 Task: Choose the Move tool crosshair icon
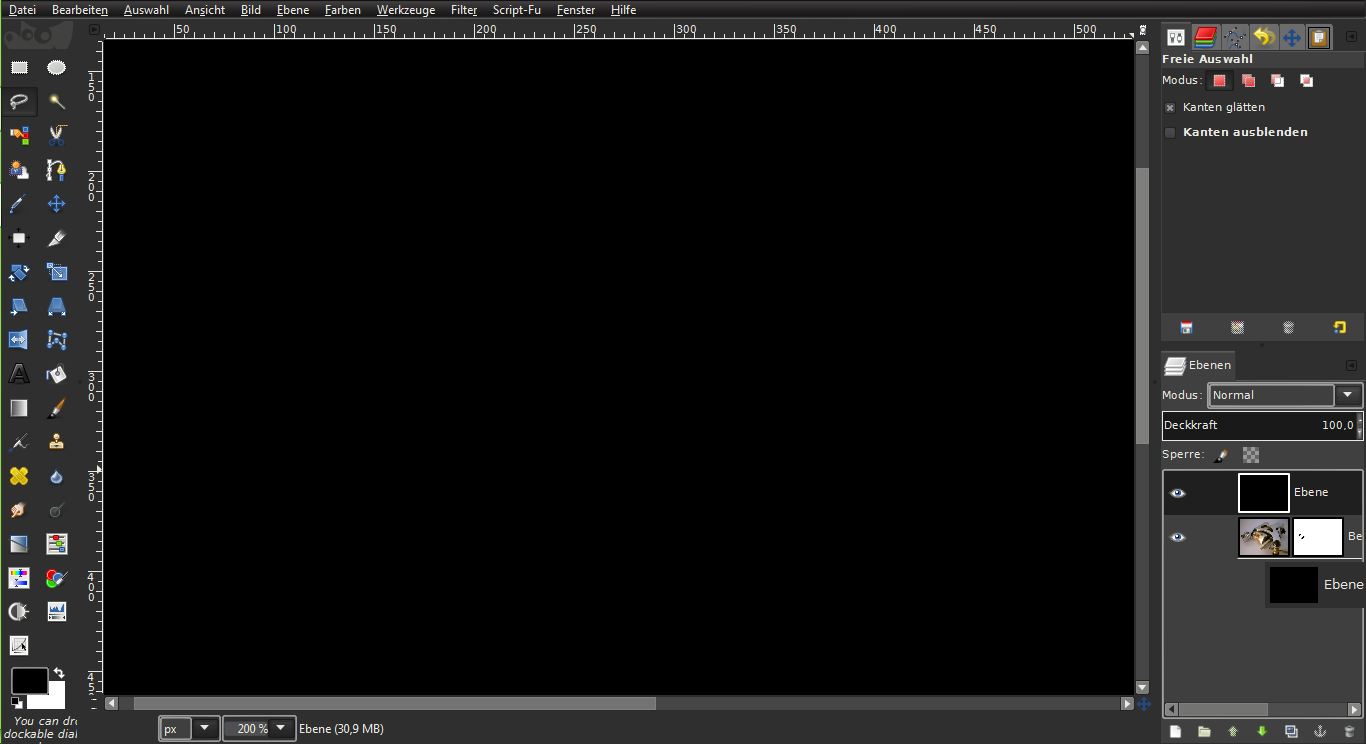56,204
